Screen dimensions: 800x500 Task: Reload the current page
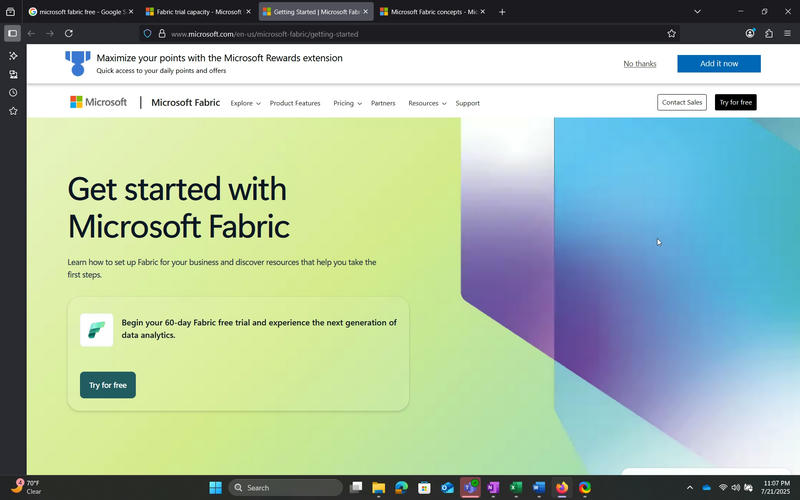69,34
